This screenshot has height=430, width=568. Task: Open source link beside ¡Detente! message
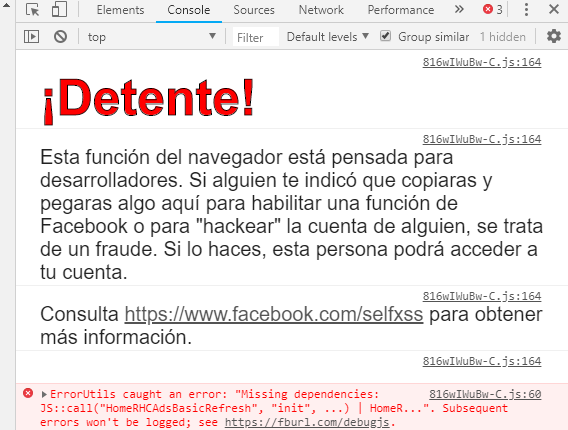(x=482, y=62)
